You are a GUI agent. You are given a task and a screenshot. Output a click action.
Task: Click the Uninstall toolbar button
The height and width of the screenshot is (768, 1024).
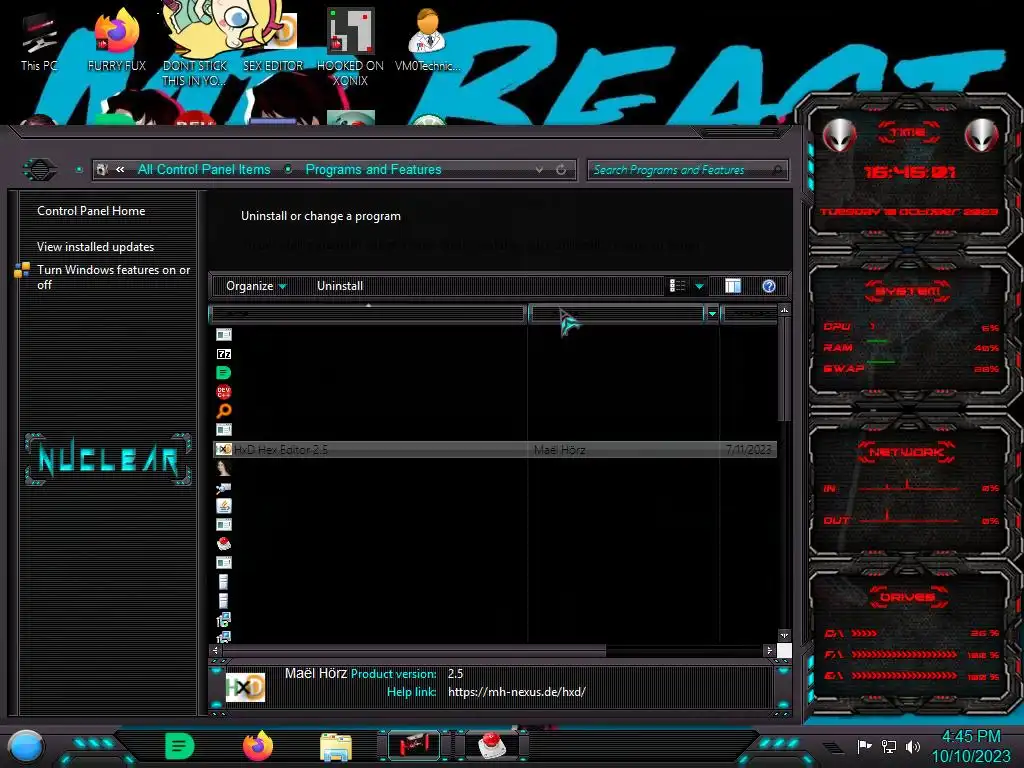click(340, 286)
